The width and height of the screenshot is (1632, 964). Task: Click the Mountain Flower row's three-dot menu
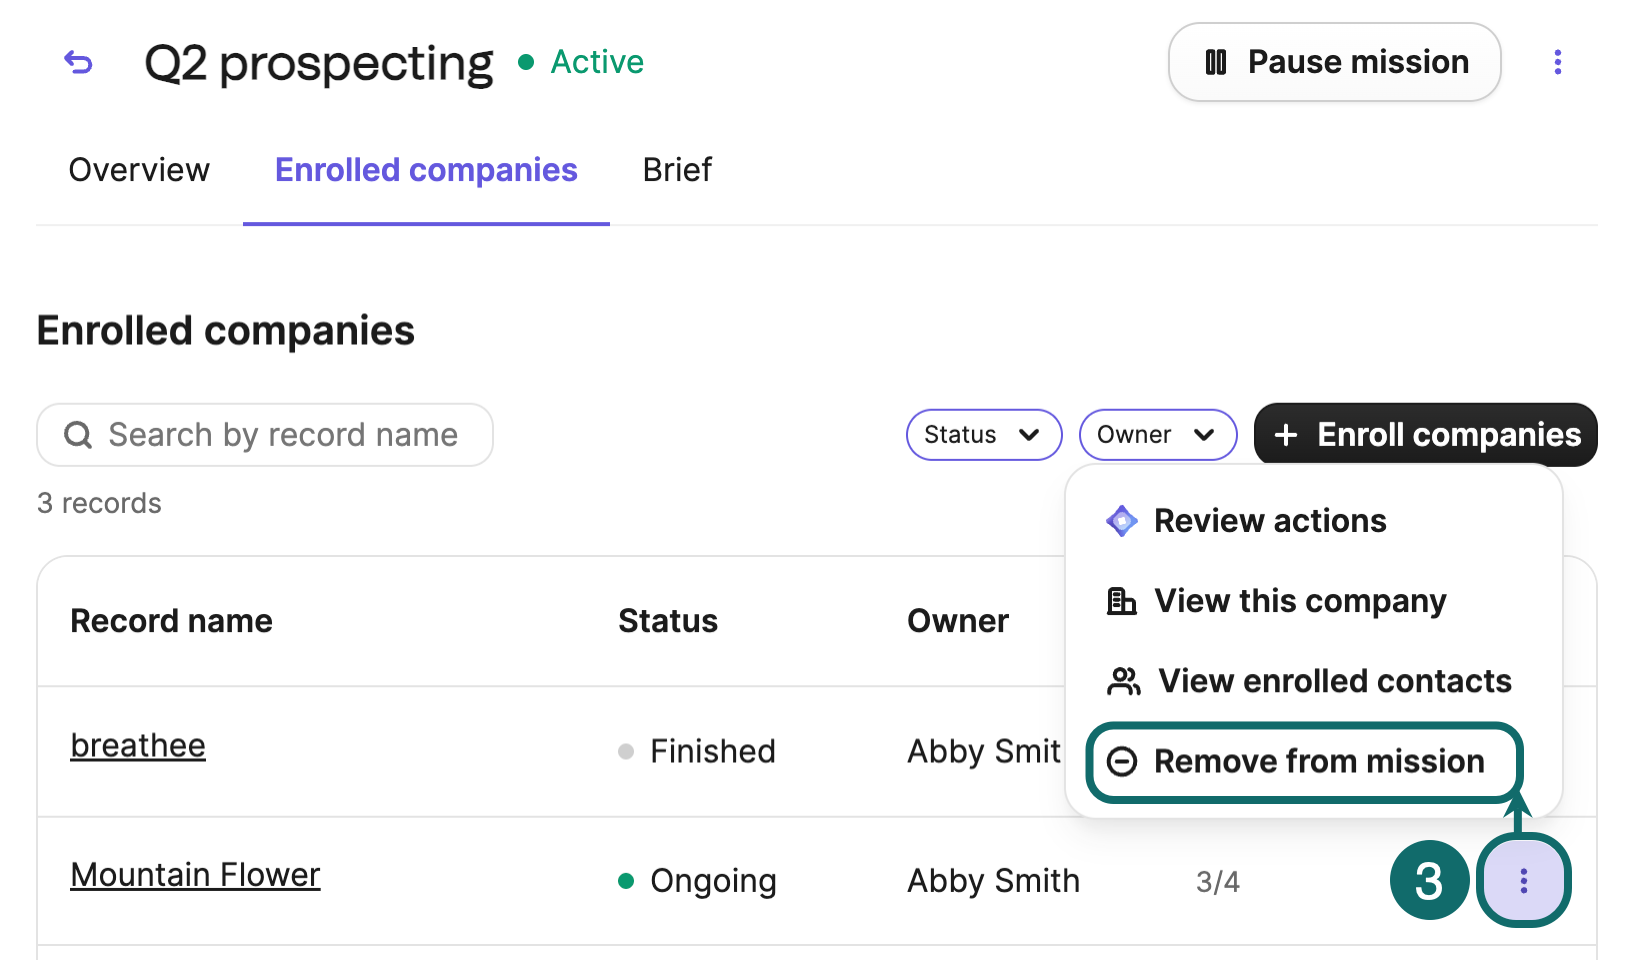tap(1523, 881)
